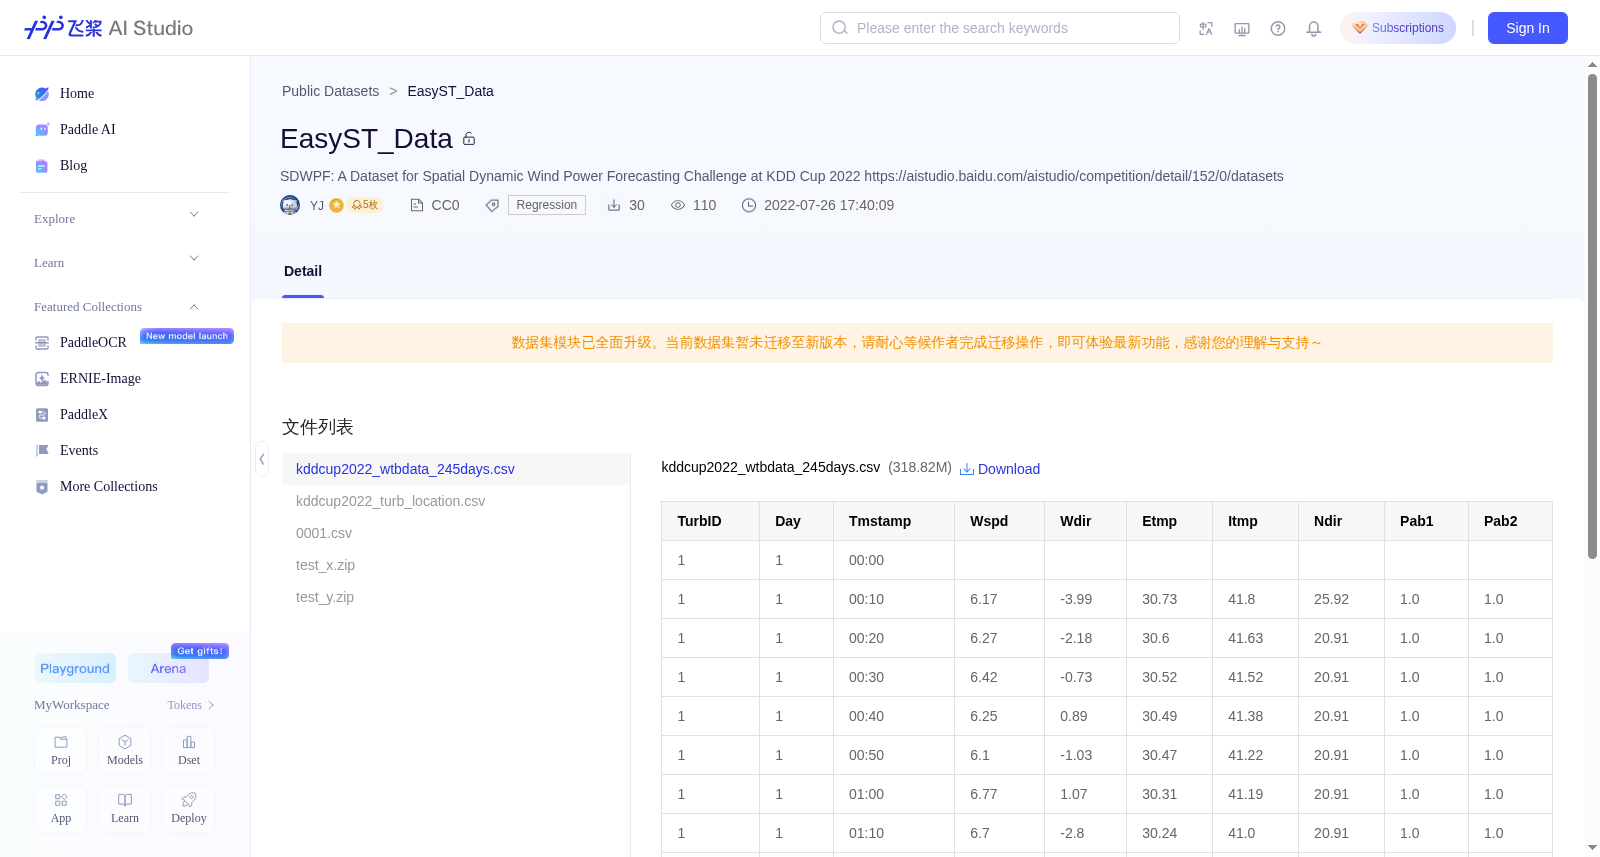Click the New model launch badge
This screenshot has width=1600, height=857.
click(187, 336)
